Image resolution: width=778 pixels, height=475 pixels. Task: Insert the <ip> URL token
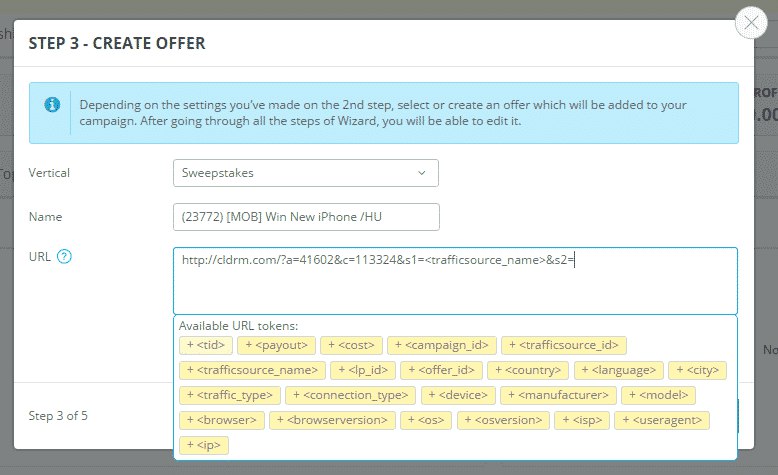pos(204,445)
